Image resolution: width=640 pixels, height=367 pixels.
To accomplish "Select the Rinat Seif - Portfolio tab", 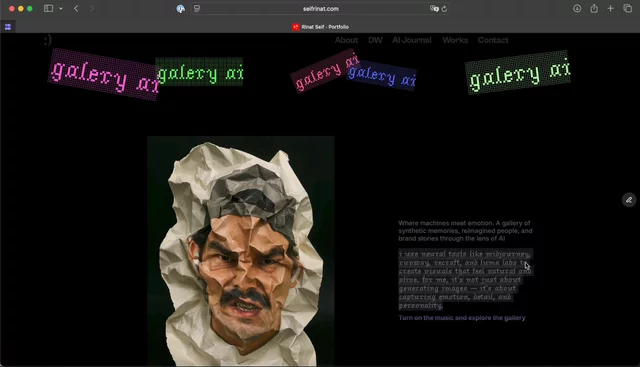I will point(320,27).
